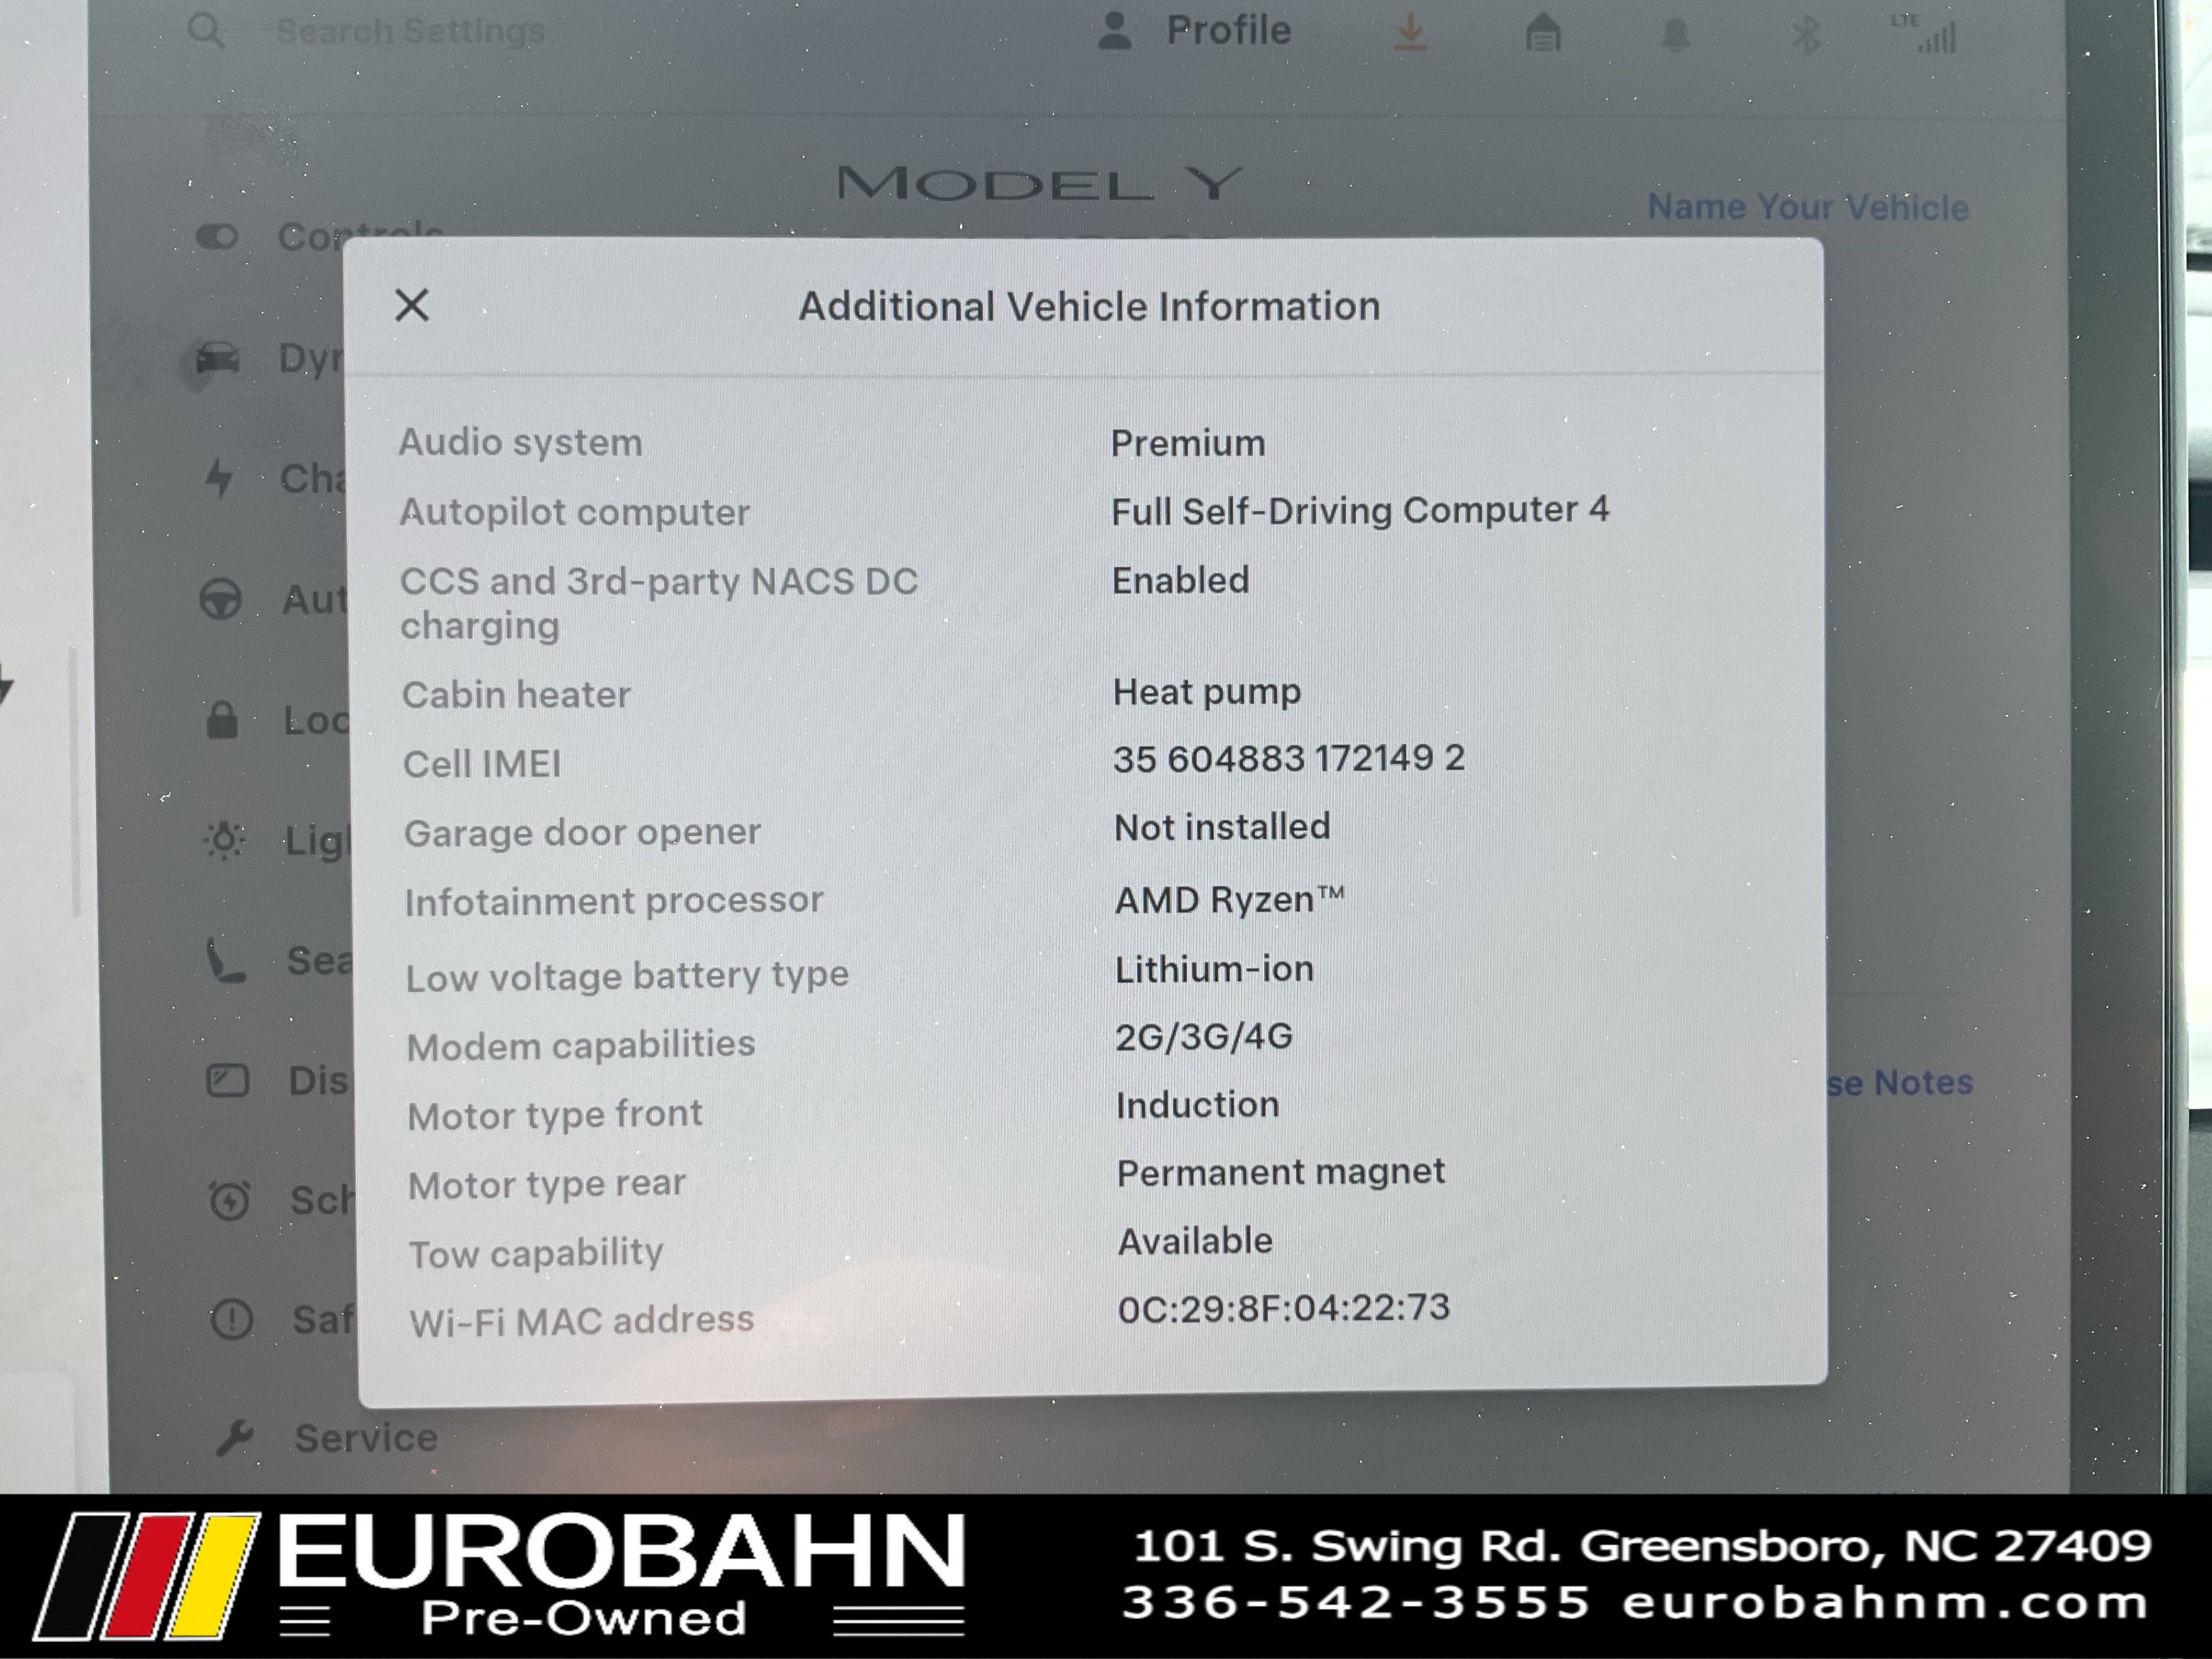Viewport: 2212px width, 1659px height.
Task: Select Motor type rear label
Action: 546,1184
